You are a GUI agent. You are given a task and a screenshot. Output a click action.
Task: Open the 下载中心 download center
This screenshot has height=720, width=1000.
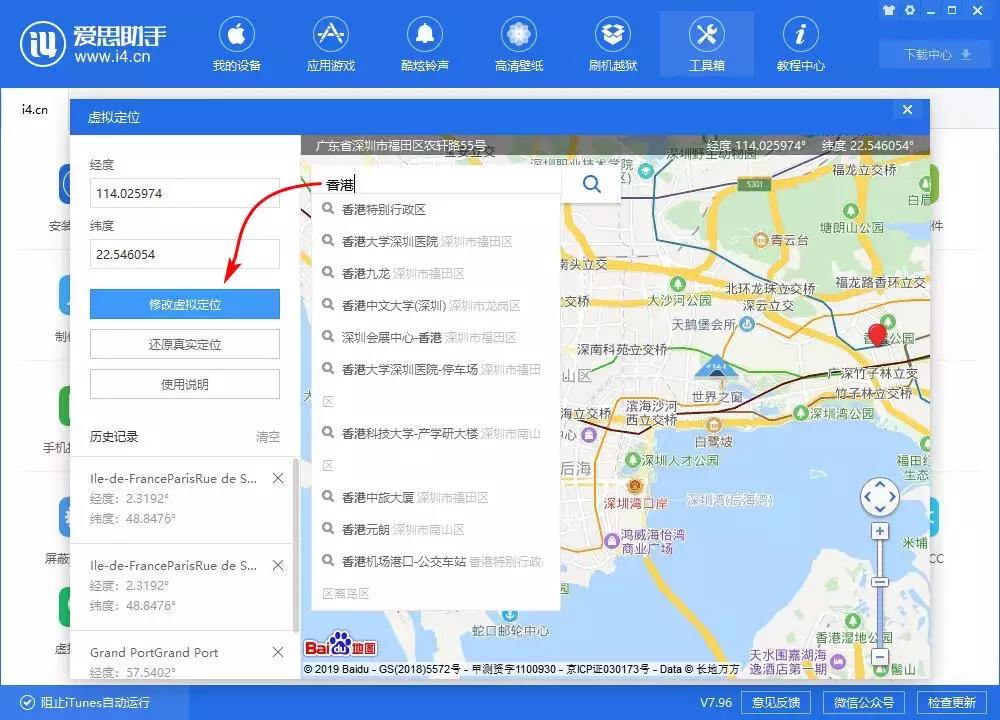click(x=932, y=55)
